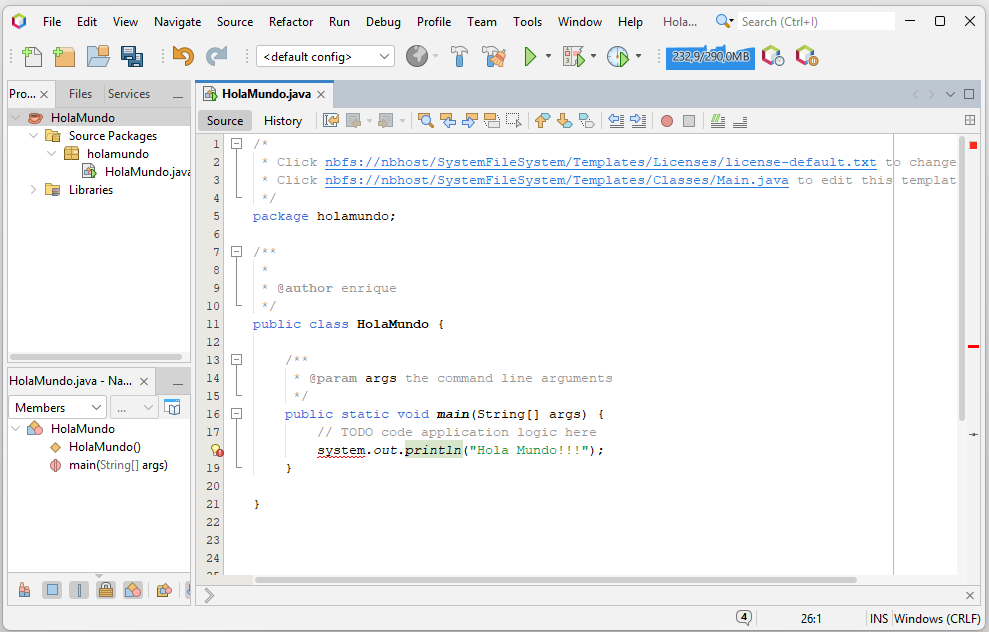Screen dimensions: 989x632
Task: Click the Find Selection magnifier icon
Action: pos(426,120)
